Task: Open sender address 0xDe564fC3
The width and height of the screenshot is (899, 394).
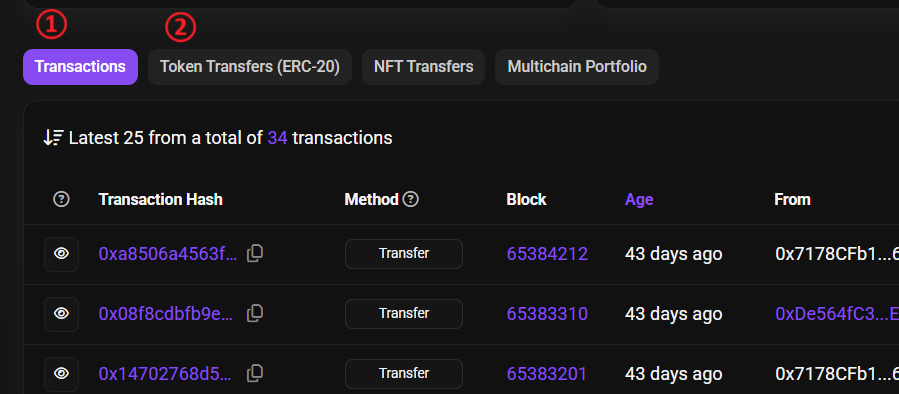Action: [x=836, y=314]
